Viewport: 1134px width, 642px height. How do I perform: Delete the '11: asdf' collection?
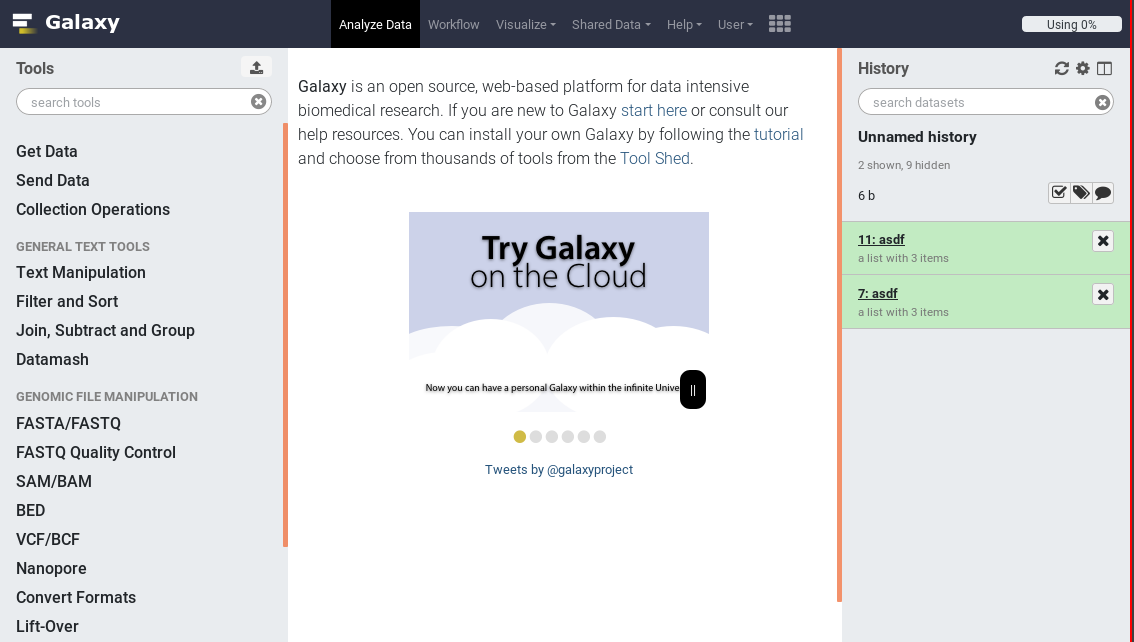pos(1103,240)
